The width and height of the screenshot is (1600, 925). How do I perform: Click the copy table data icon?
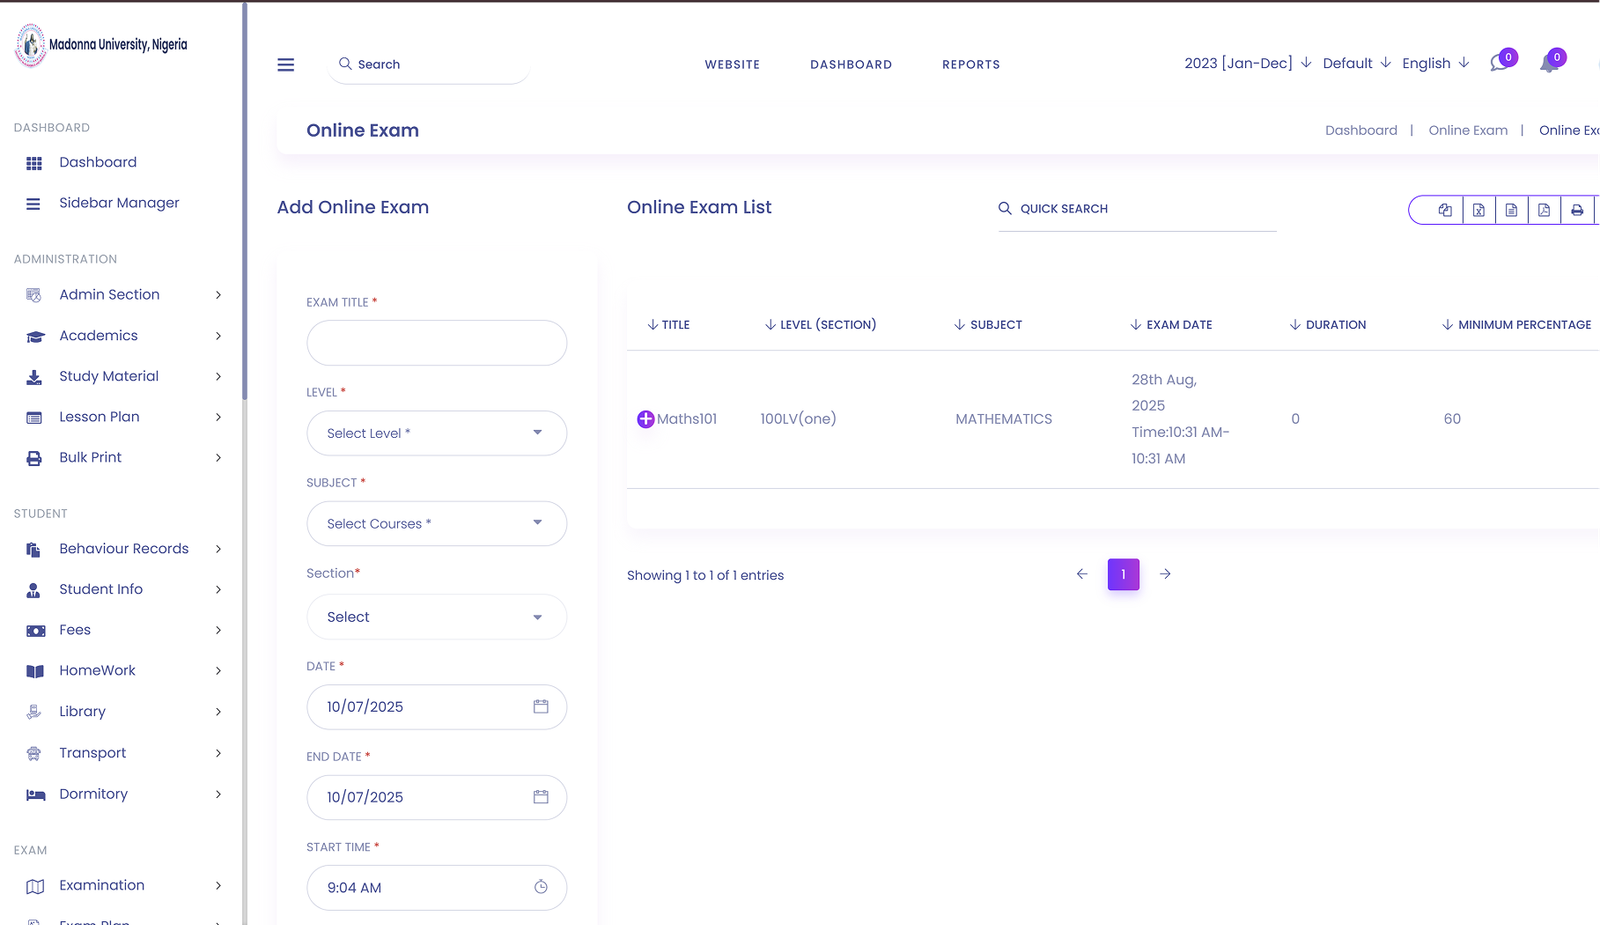(x=1445, y=210)
